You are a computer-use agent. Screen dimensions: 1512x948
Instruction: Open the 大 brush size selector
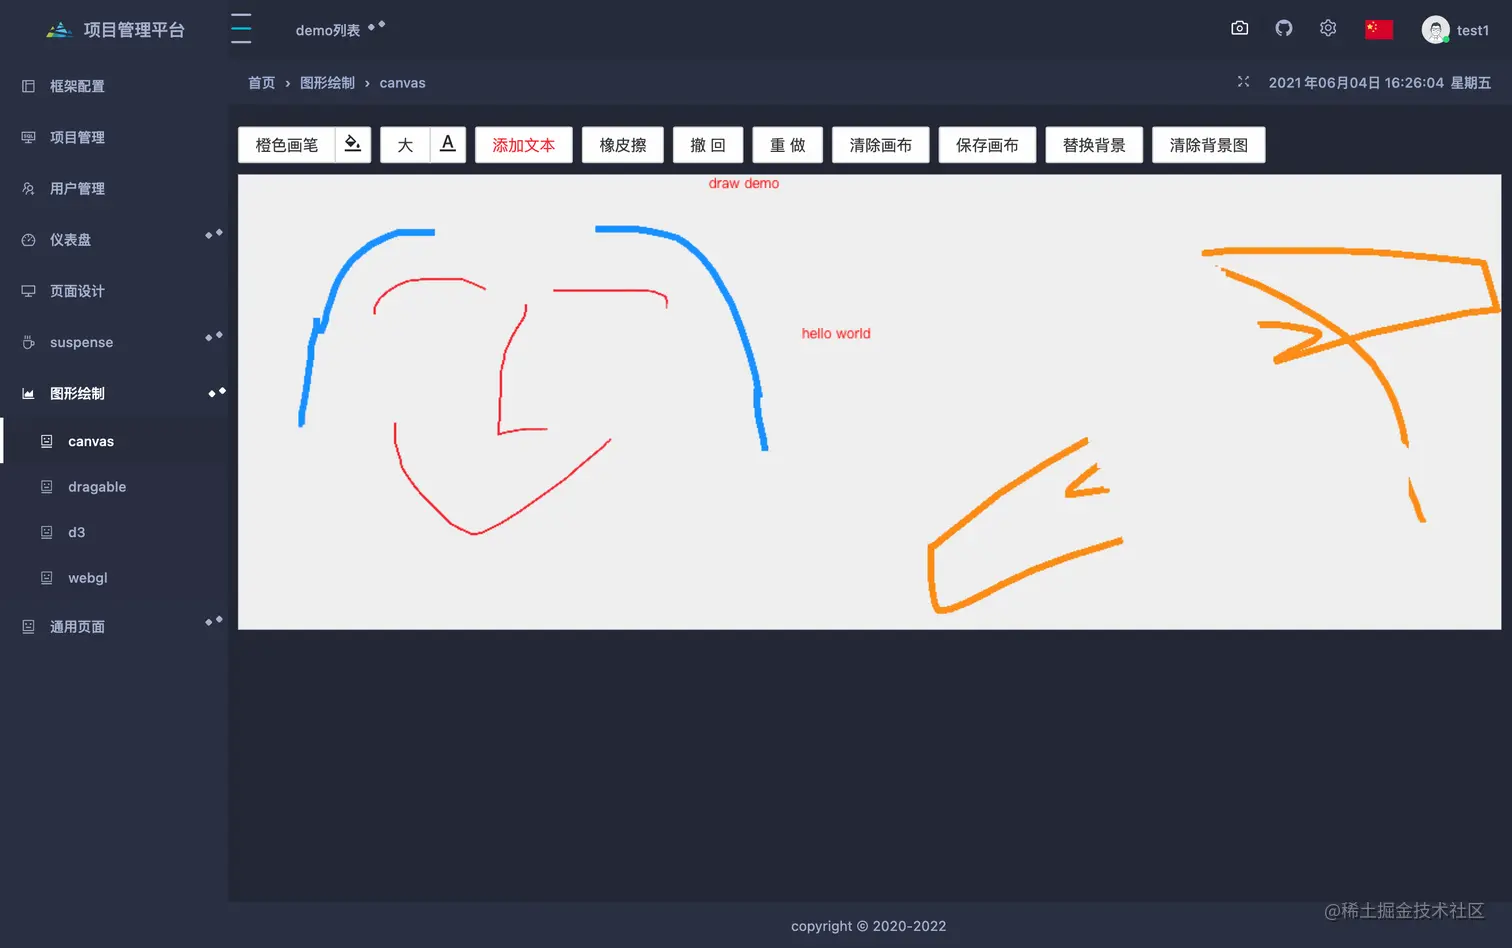405,145
